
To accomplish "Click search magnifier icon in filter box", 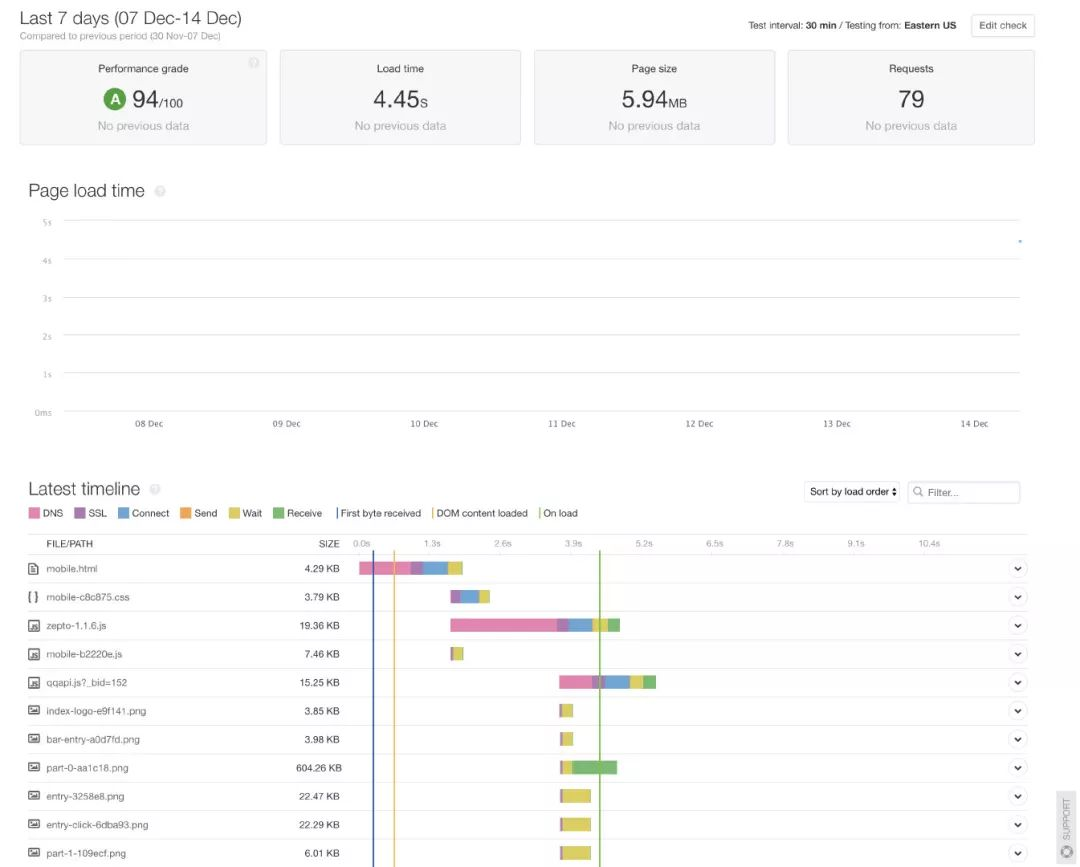I will tap(918, 492).
